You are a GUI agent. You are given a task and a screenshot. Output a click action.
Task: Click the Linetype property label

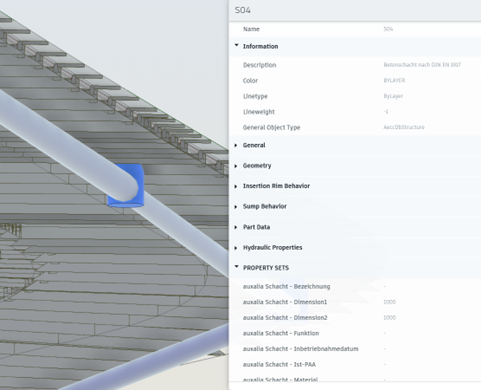[x=255, y=96]
